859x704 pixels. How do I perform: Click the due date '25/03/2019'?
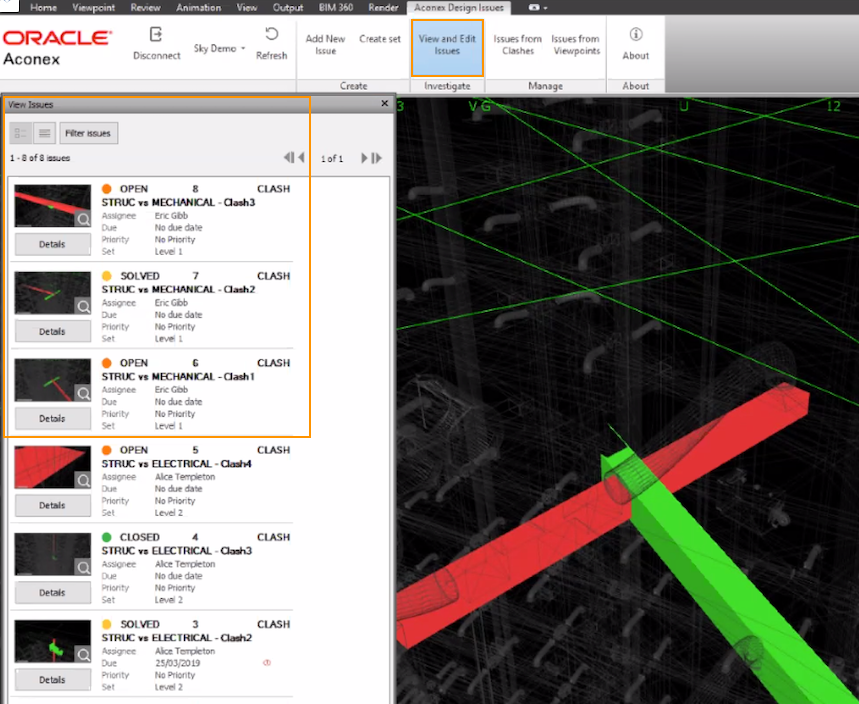point(177,663)
